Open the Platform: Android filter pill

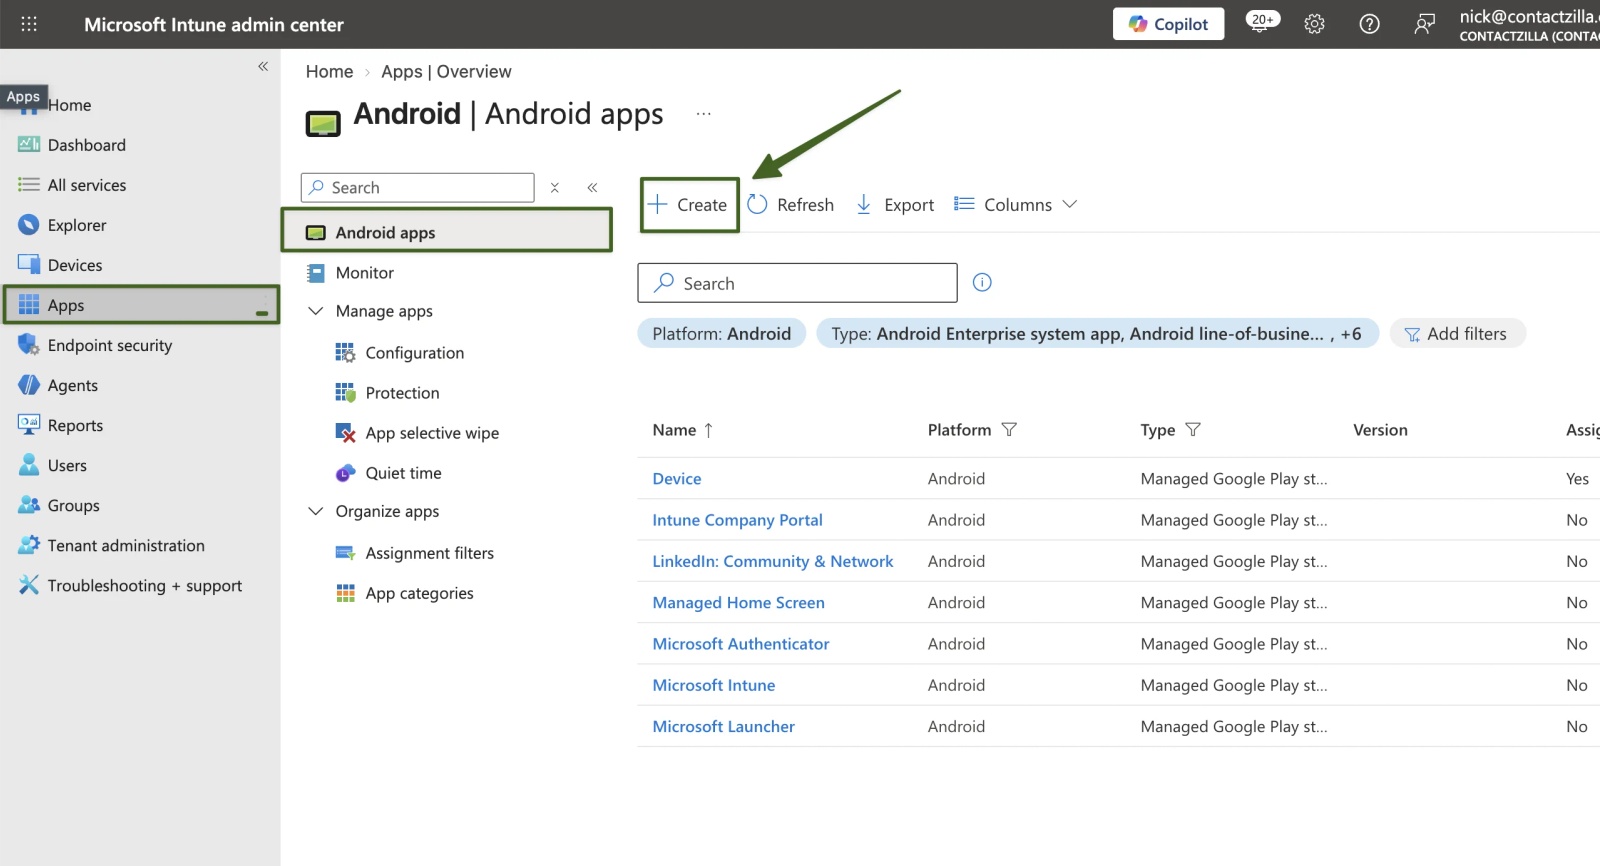[721, 334]
